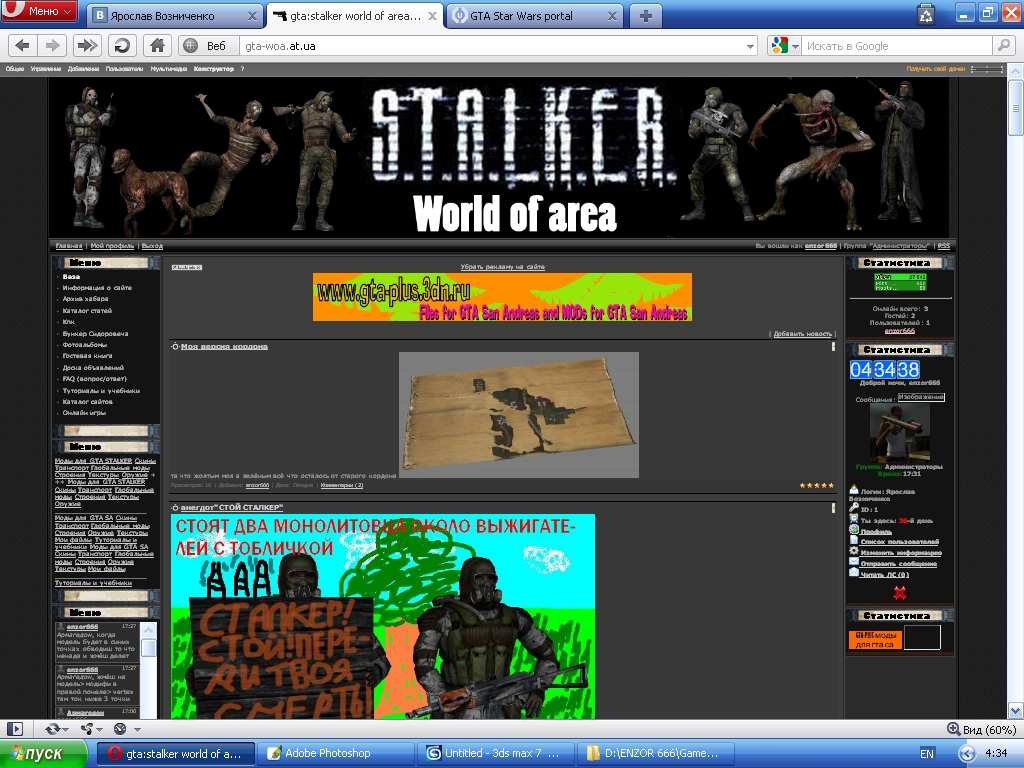The width and height of the screenshot is (1024, 768).
Task: Open the Общее admin bar menu
Action: click(14, 69)
